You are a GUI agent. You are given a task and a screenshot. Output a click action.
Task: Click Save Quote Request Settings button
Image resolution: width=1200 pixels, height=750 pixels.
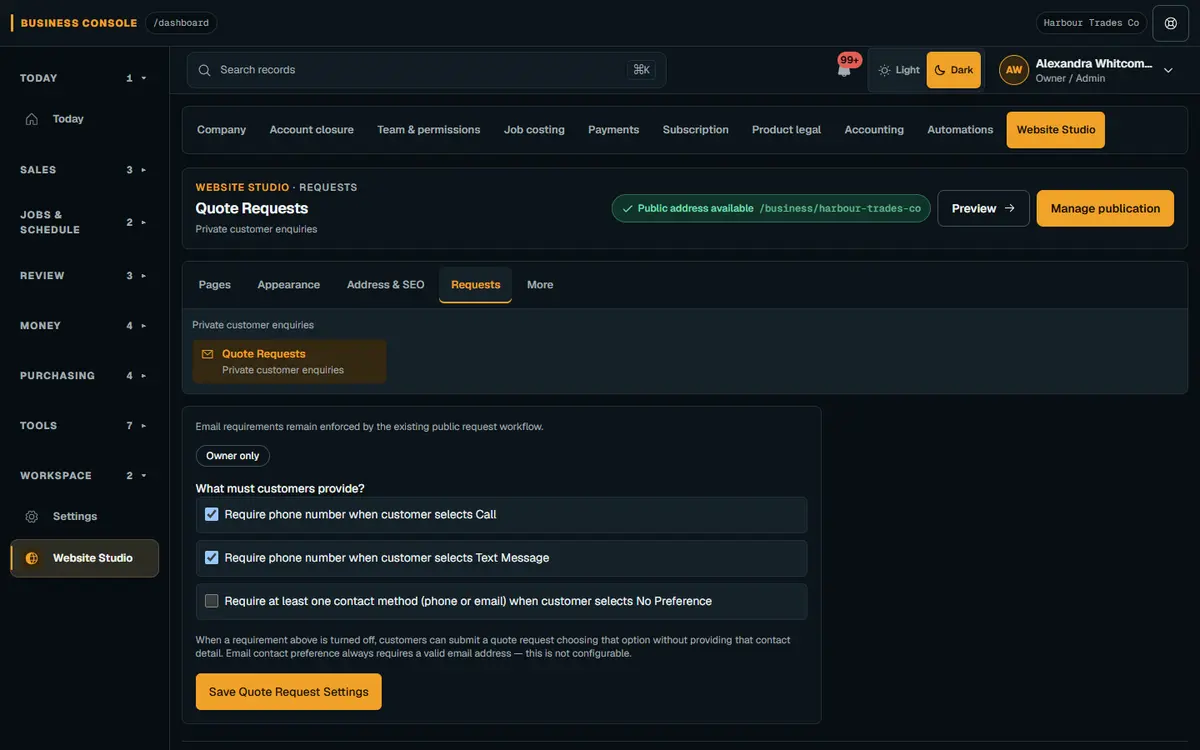[289, 692]
